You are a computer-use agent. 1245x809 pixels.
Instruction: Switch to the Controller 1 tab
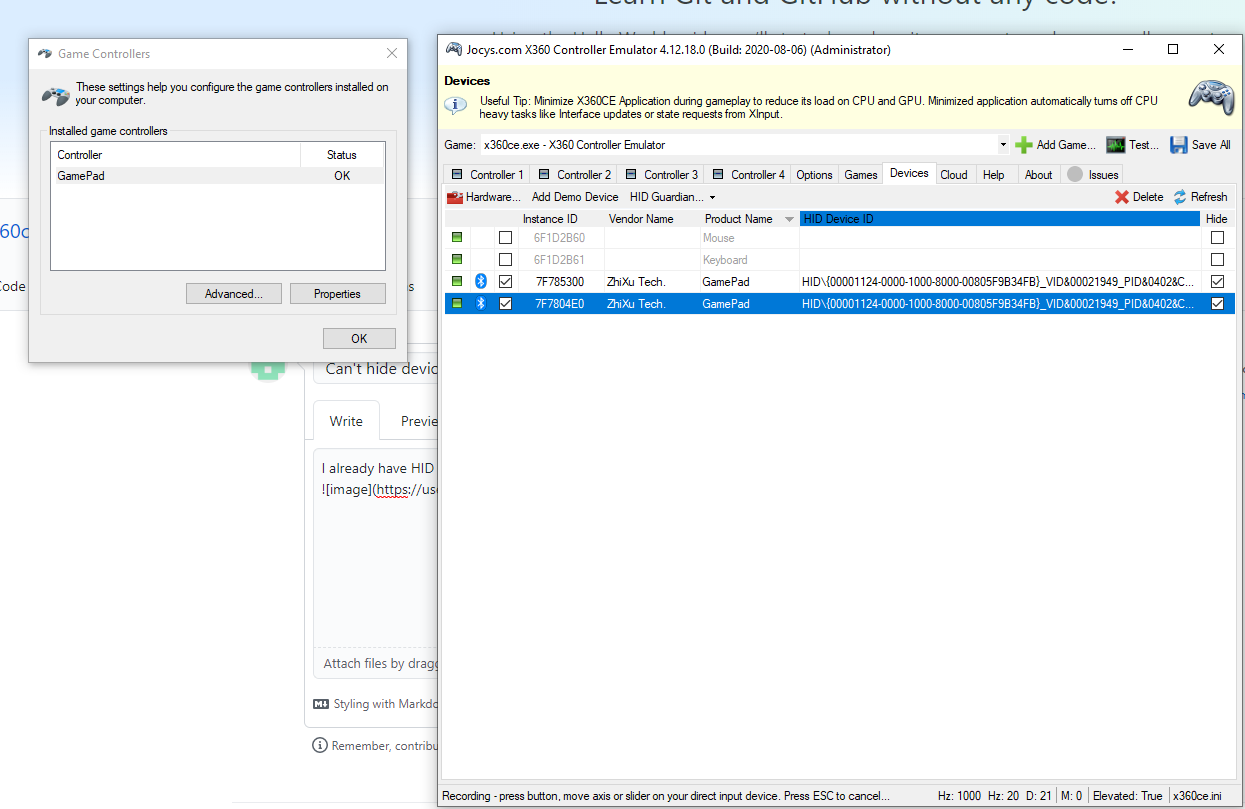point(487,174)
